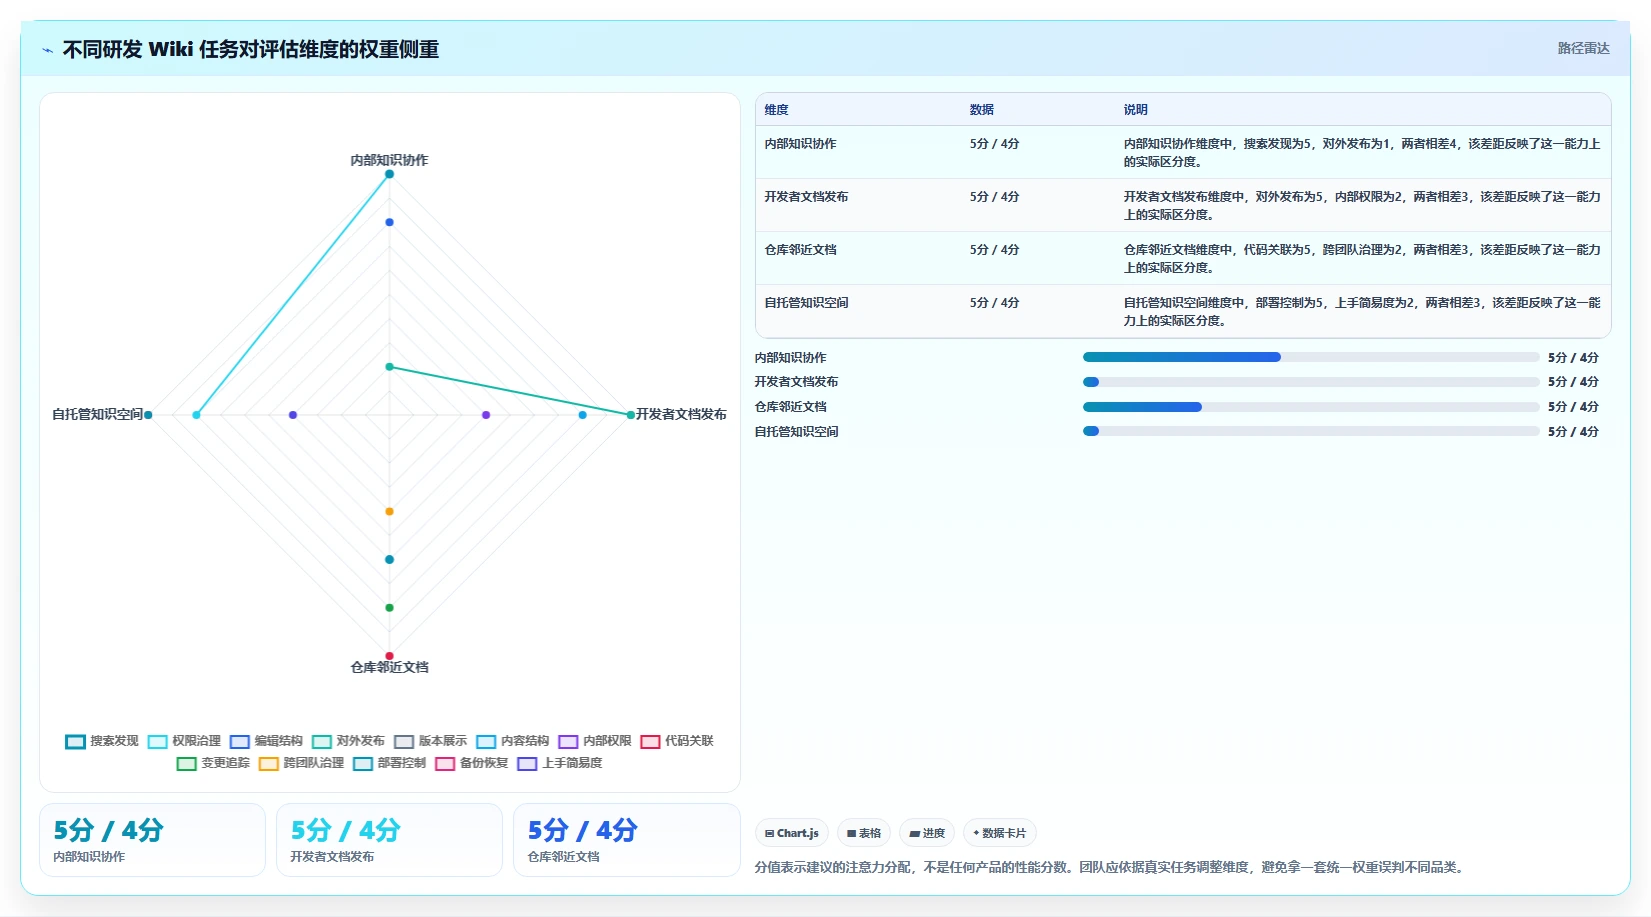Hide the 编辑结构 legend series
1651x917 pixels.
pos(266,741)
